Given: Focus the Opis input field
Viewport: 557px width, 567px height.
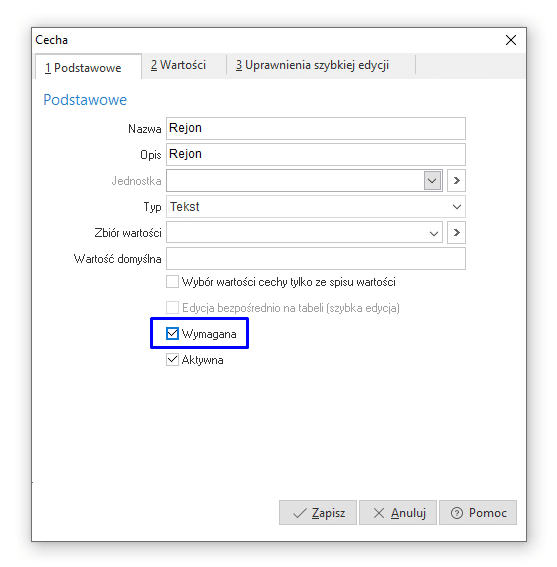Looking at the screenshot, I should click(316, 154).
